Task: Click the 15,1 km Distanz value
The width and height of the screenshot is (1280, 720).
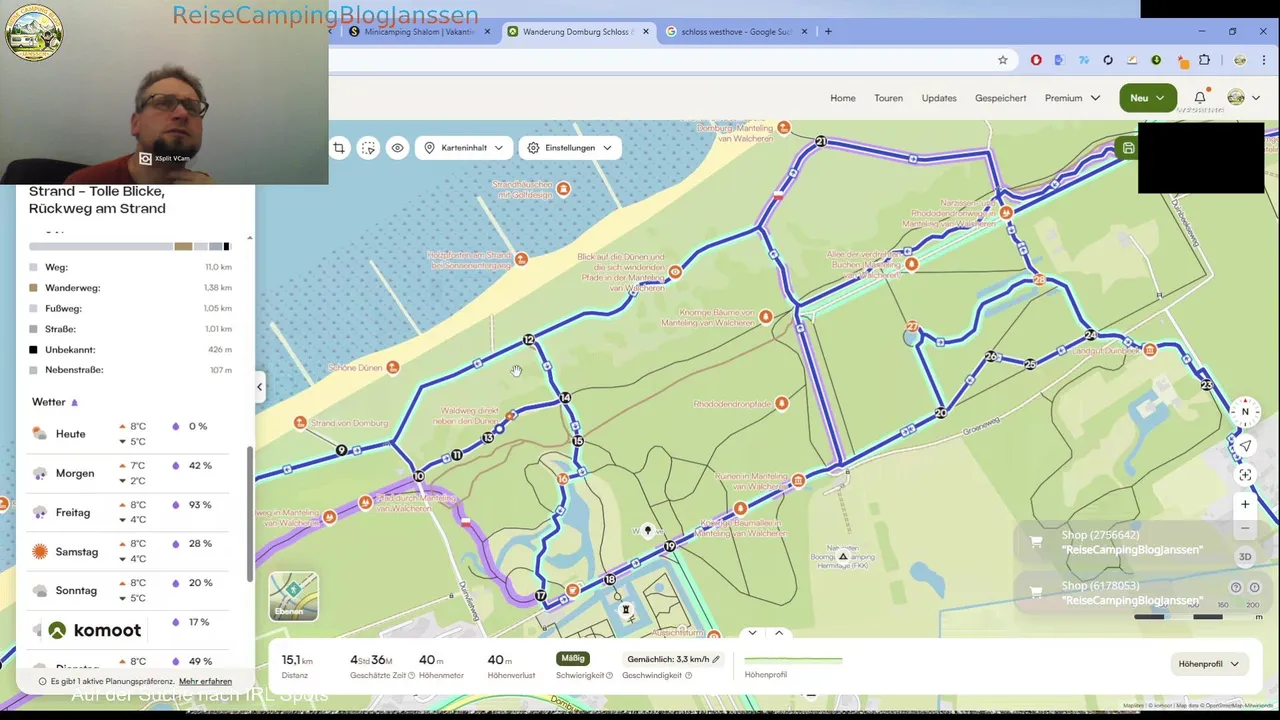Action: coord(297,660)
